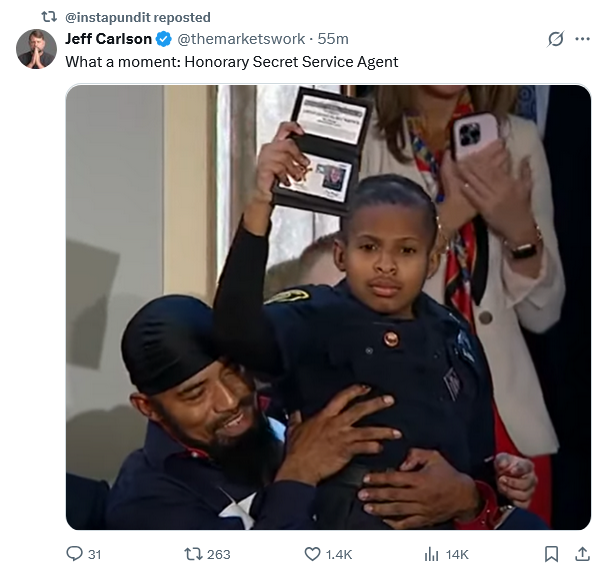The height and width of the screenshot is (576, 609).
Task: Click Jeff Carlson's profile avatar
Action: (36, 49)
